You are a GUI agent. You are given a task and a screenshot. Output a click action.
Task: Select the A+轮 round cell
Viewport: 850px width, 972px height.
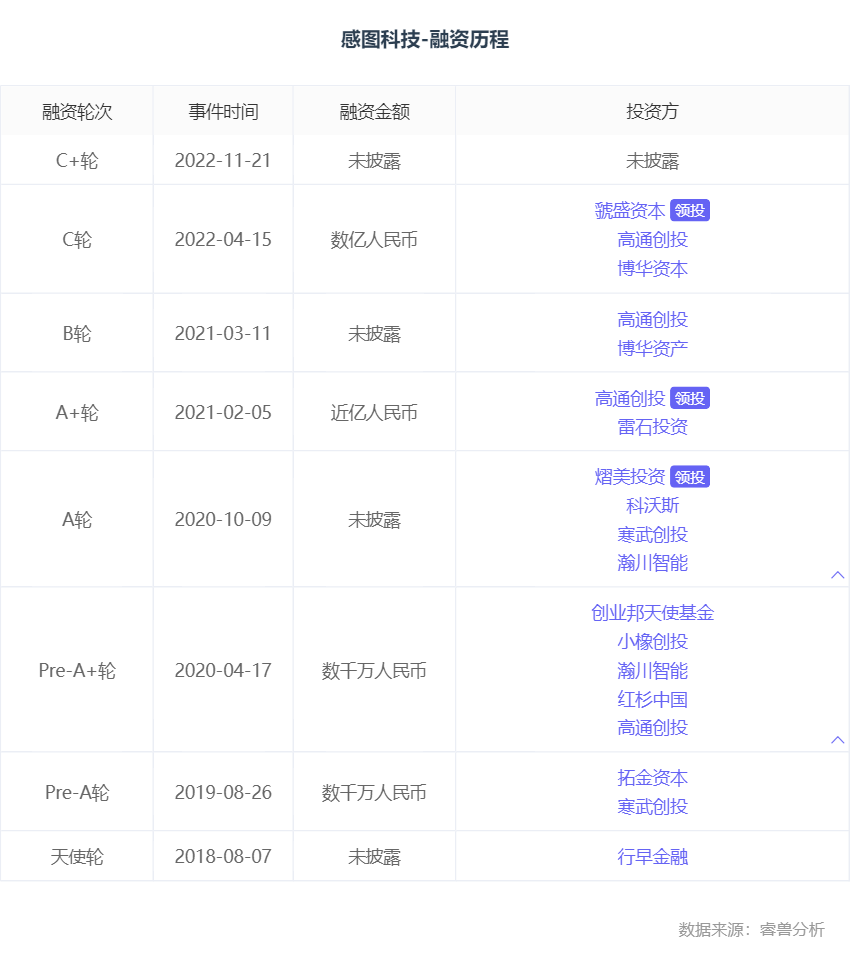click(77, 412)
